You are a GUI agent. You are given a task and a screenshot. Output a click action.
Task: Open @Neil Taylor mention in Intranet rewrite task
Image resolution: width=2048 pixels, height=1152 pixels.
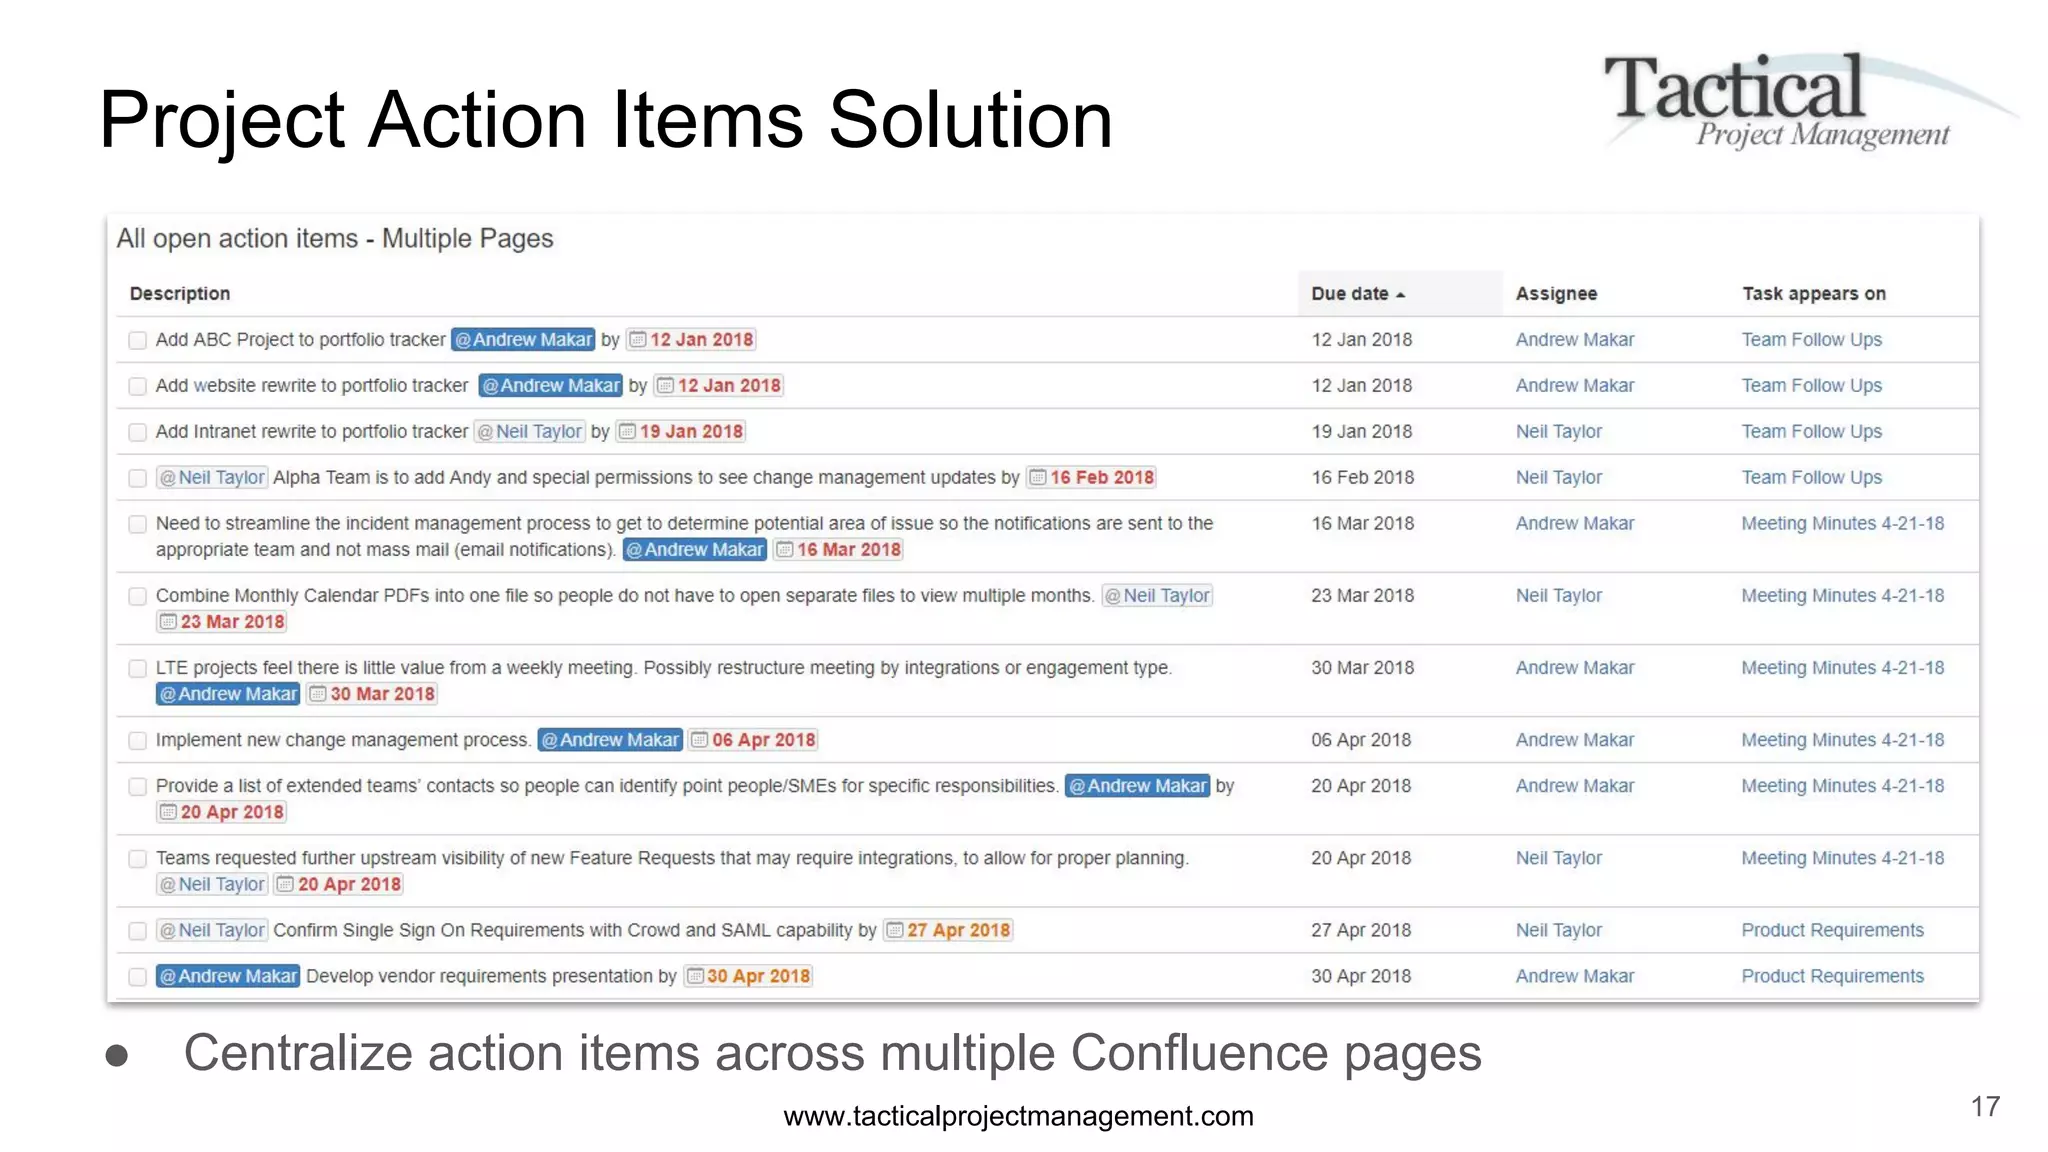pos(530,432)
